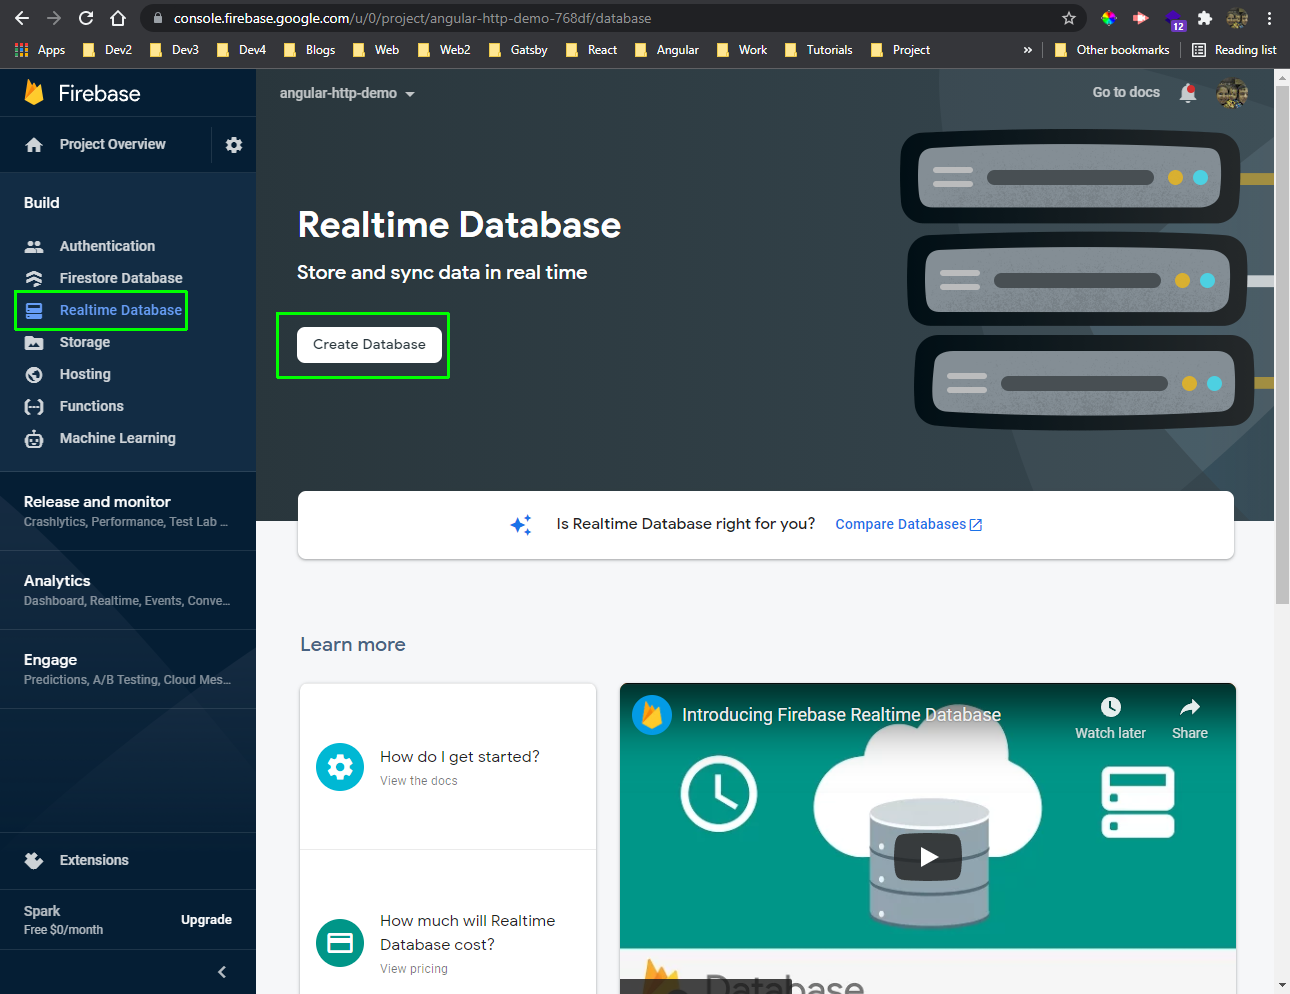Viewport: 1290px width, 994px height.
Task: Click the Watch later clock icon
Action: tap(1110, 707)
